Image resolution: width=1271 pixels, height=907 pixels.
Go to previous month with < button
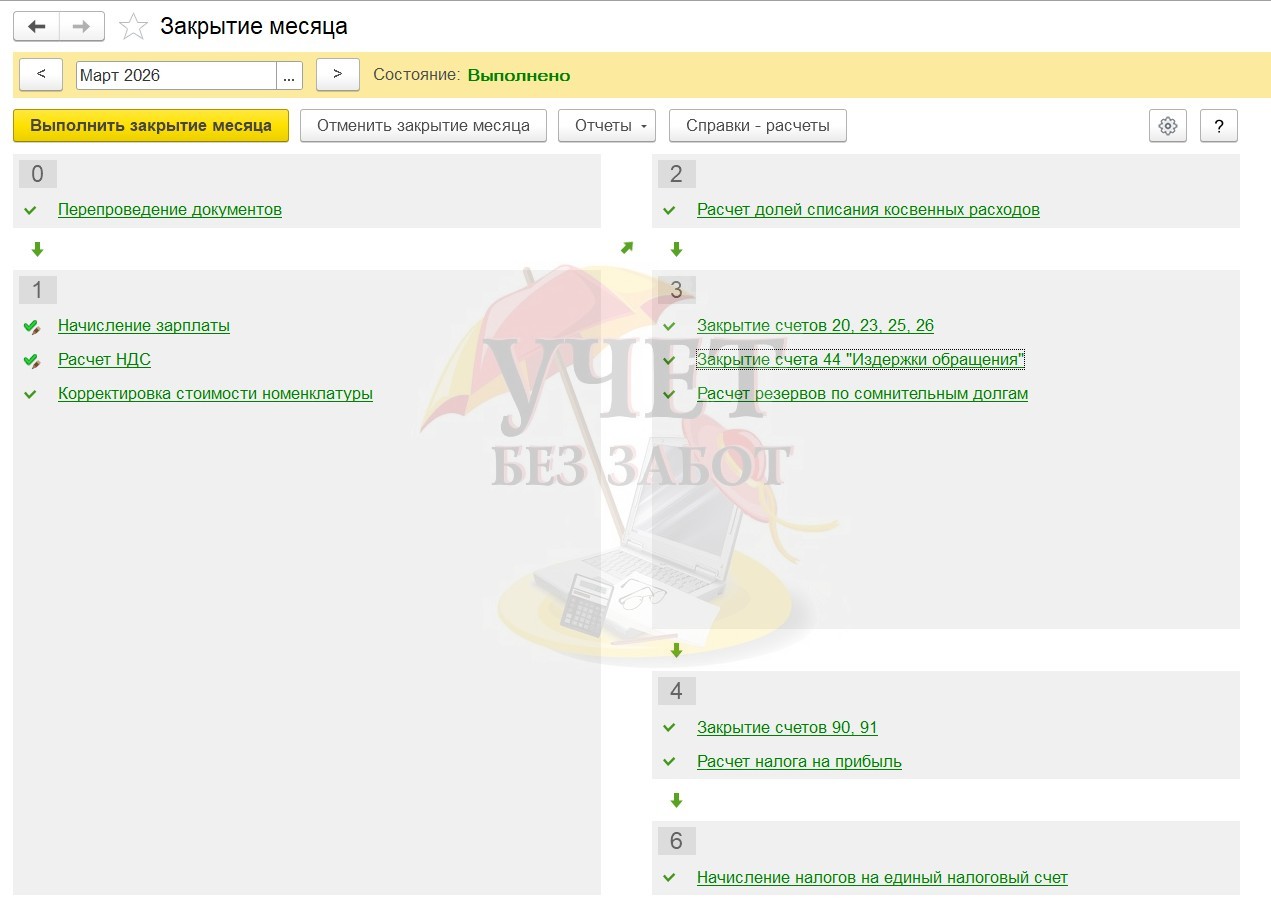[41, 75]
